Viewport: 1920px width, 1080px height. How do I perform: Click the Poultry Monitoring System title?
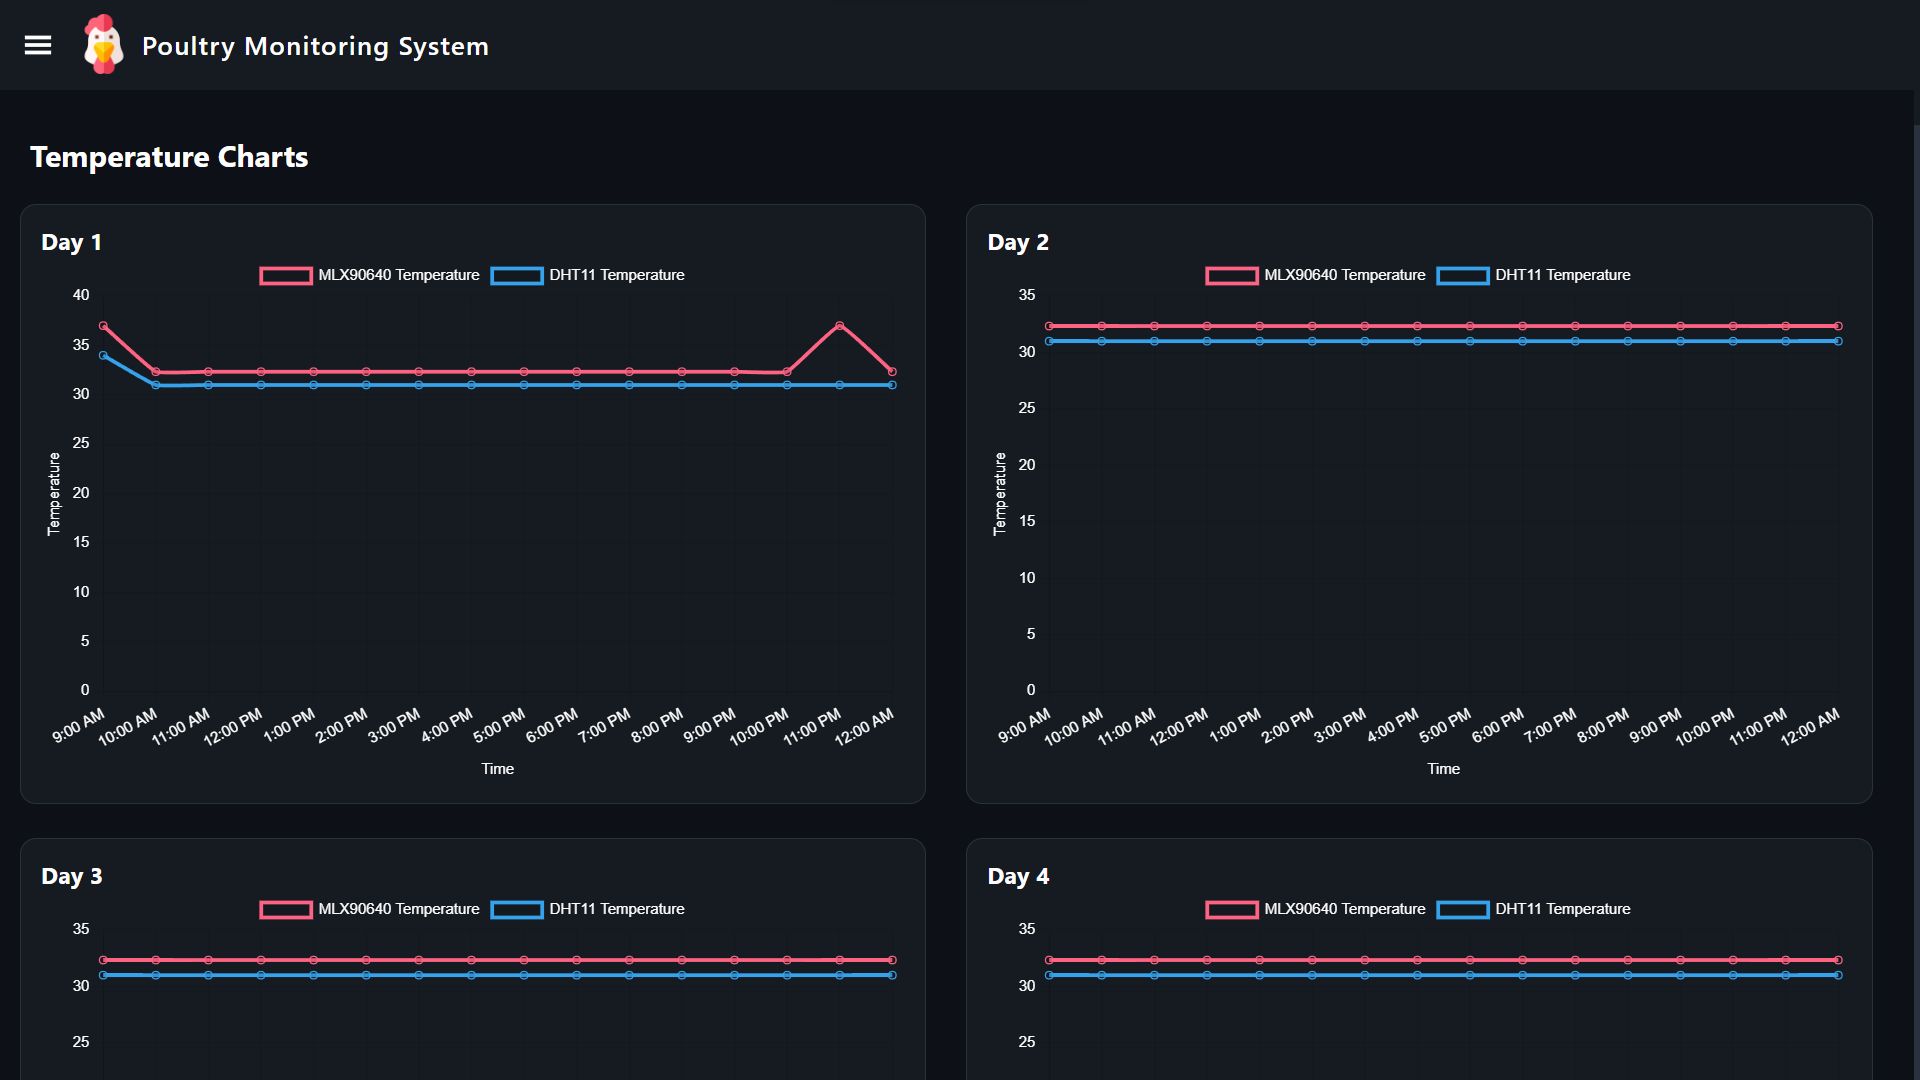pyautogui.click(x=315, y=45)
